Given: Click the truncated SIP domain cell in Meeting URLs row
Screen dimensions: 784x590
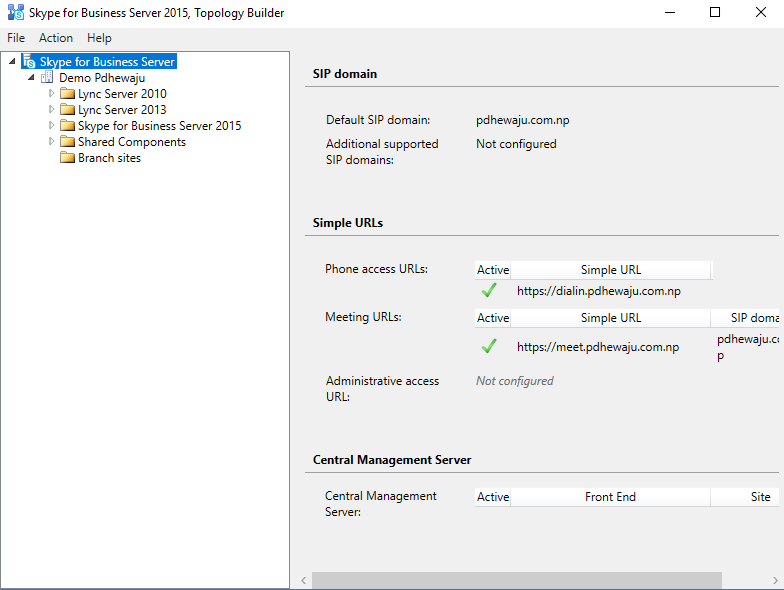Looking at the screenshot, I should click(x=748, y=347).
